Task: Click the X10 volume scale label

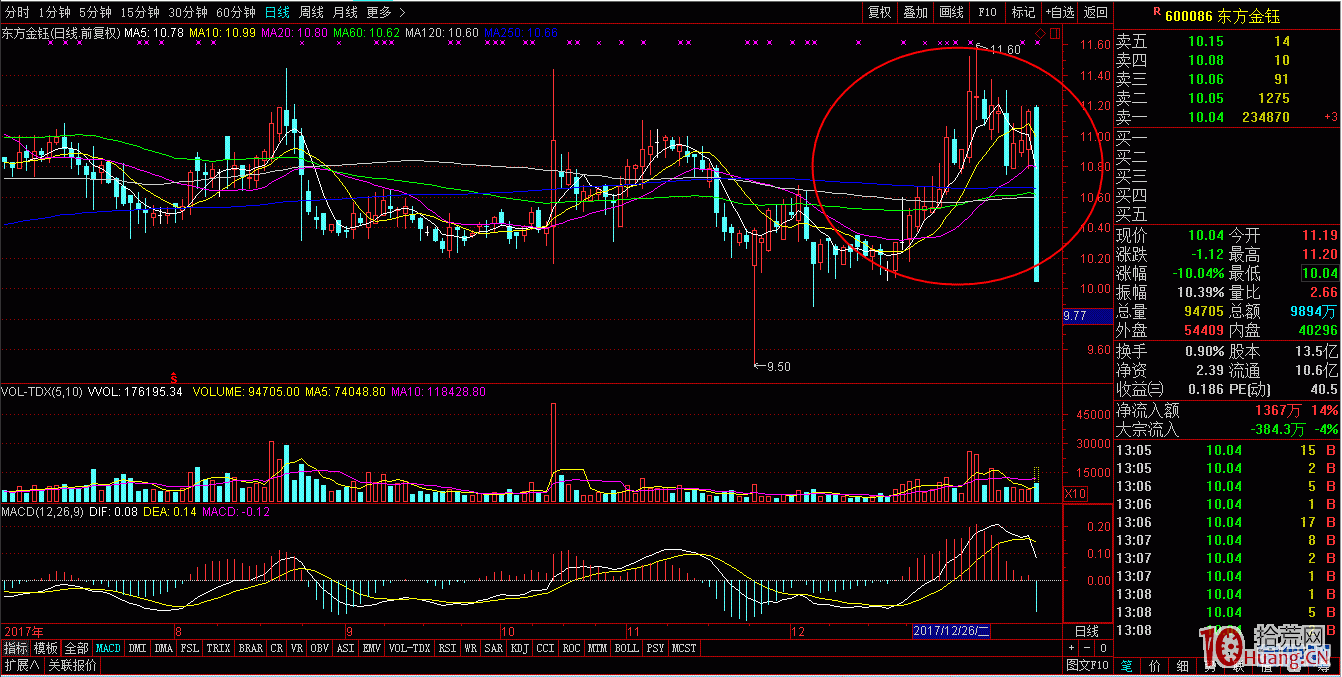Action: [x=1073, y=493]
